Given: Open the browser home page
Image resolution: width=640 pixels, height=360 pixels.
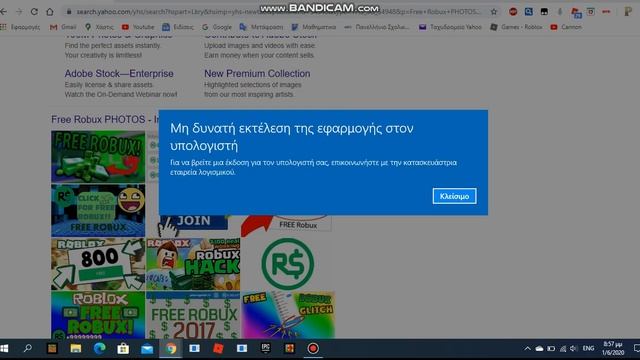Looking at the screenshot, I should coord(50,12).
